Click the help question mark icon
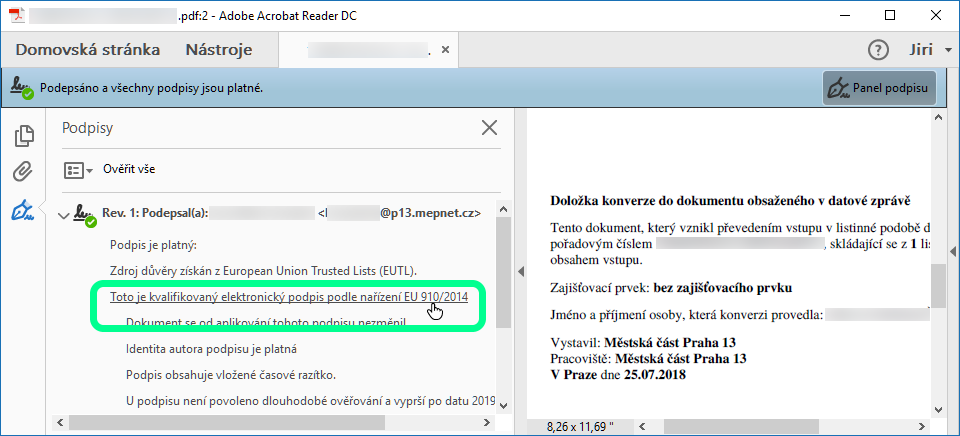This screenshot has height=436, width=960. pyautogui.click(x=879, y=50)
